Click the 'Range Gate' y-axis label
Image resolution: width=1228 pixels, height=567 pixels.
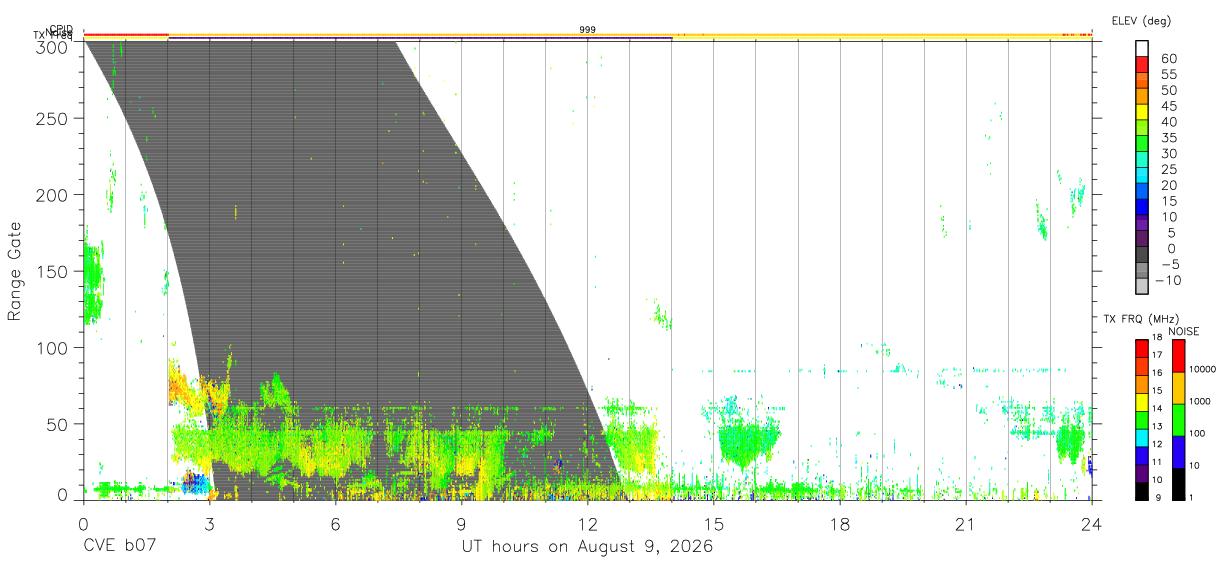15,272
